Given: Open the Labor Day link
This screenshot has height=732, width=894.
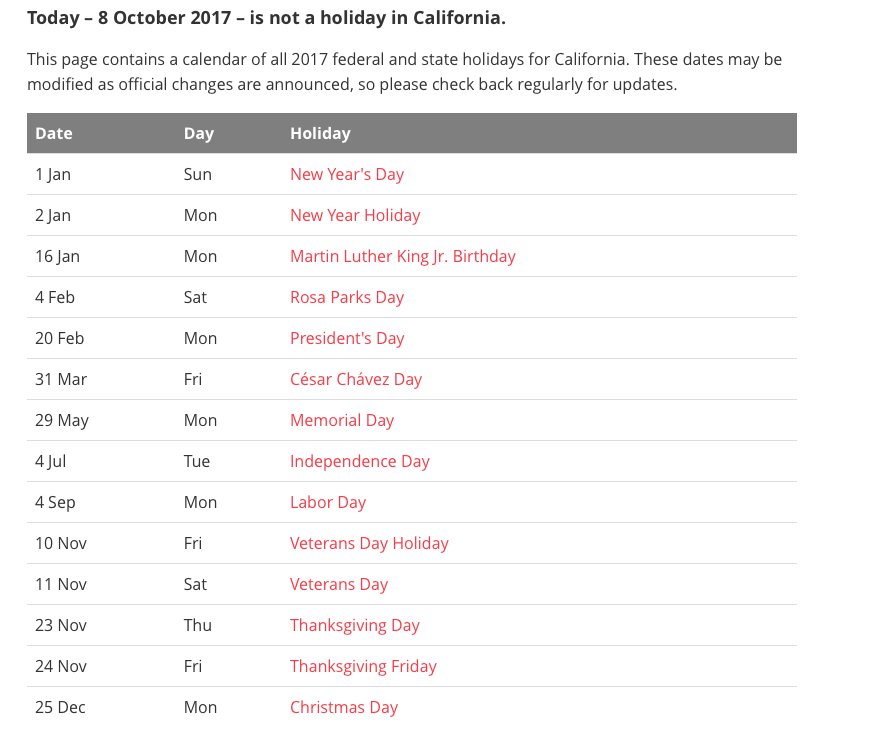Looking at the screenshot, I should click(328, 503).
